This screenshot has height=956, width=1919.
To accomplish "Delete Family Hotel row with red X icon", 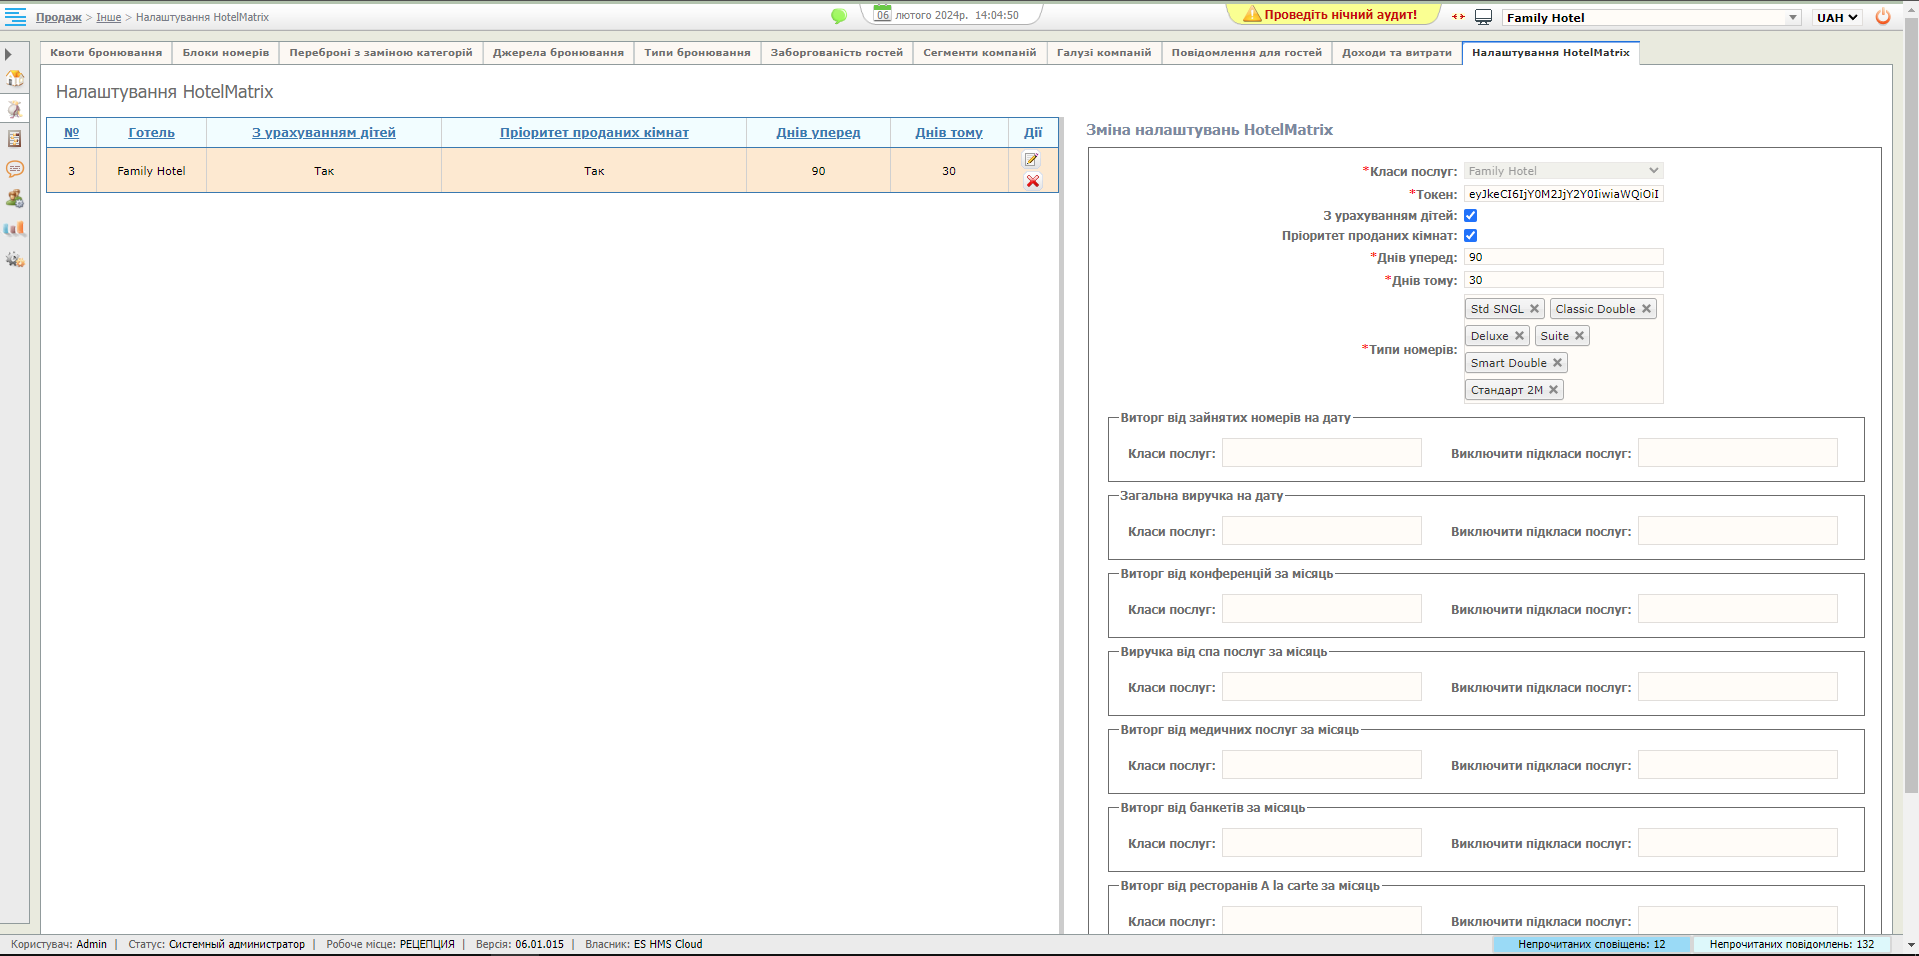I will pyautogui.click(x=1032, y=181).
